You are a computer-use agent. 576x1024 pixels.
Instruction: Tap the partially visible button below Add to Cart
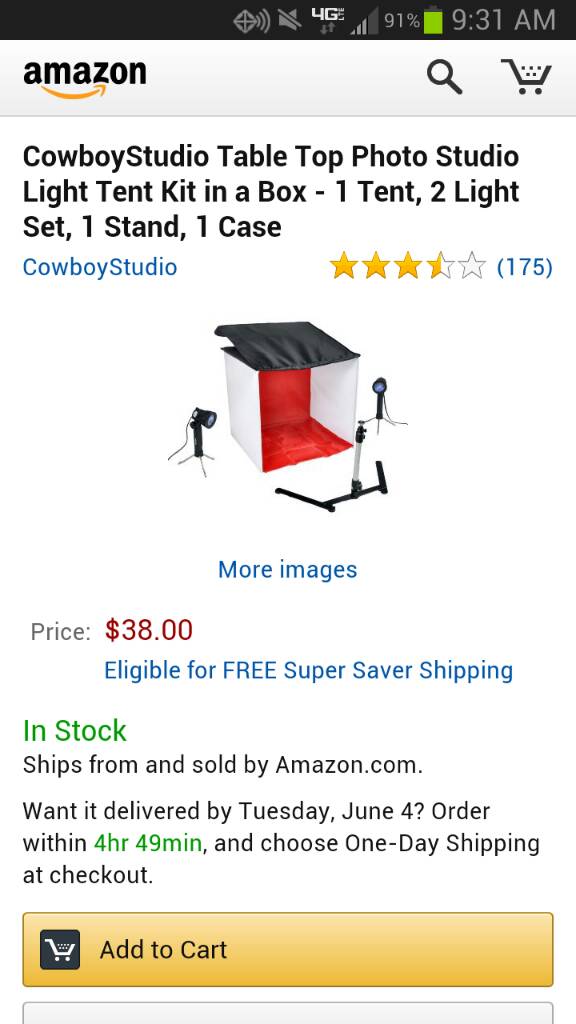288,1013
